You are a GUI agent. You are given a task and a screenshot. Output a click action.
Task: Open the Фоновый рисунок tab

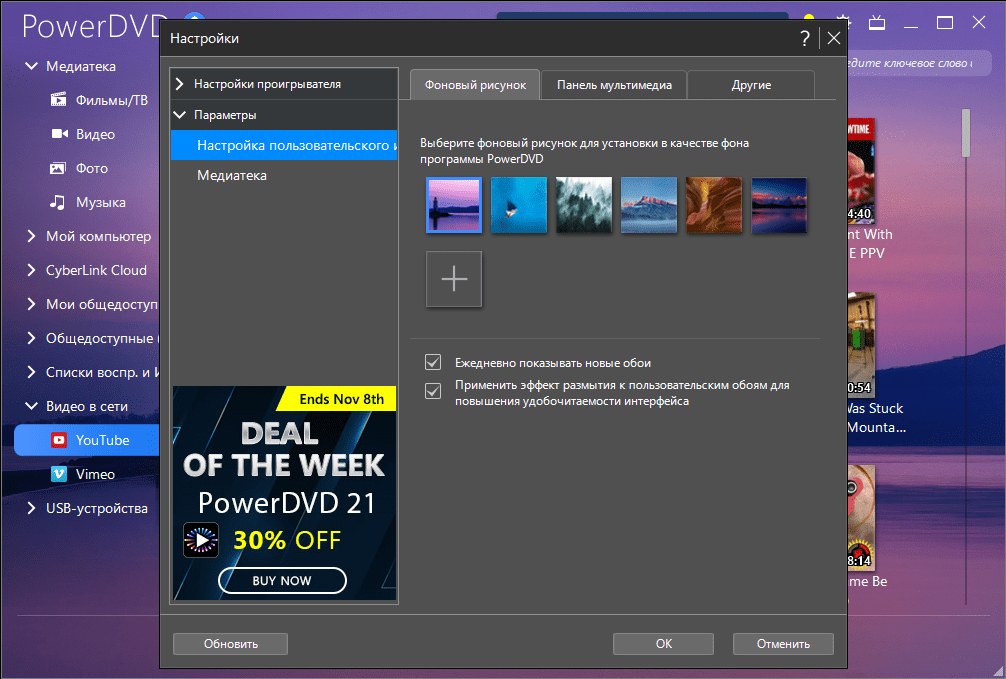point(475,85)
